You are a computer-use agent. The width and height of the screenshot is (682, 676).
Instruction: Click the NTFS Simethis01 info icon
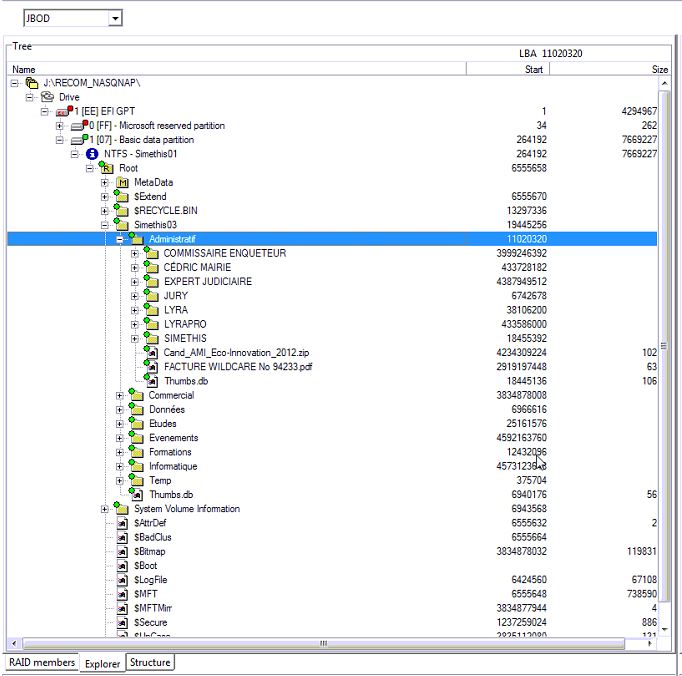click(92, 154)
